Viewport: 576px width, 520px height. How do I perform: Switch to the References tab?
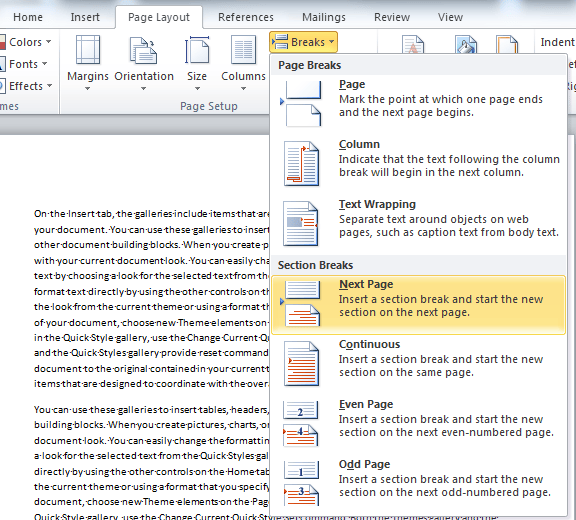[x=246, y=17]
